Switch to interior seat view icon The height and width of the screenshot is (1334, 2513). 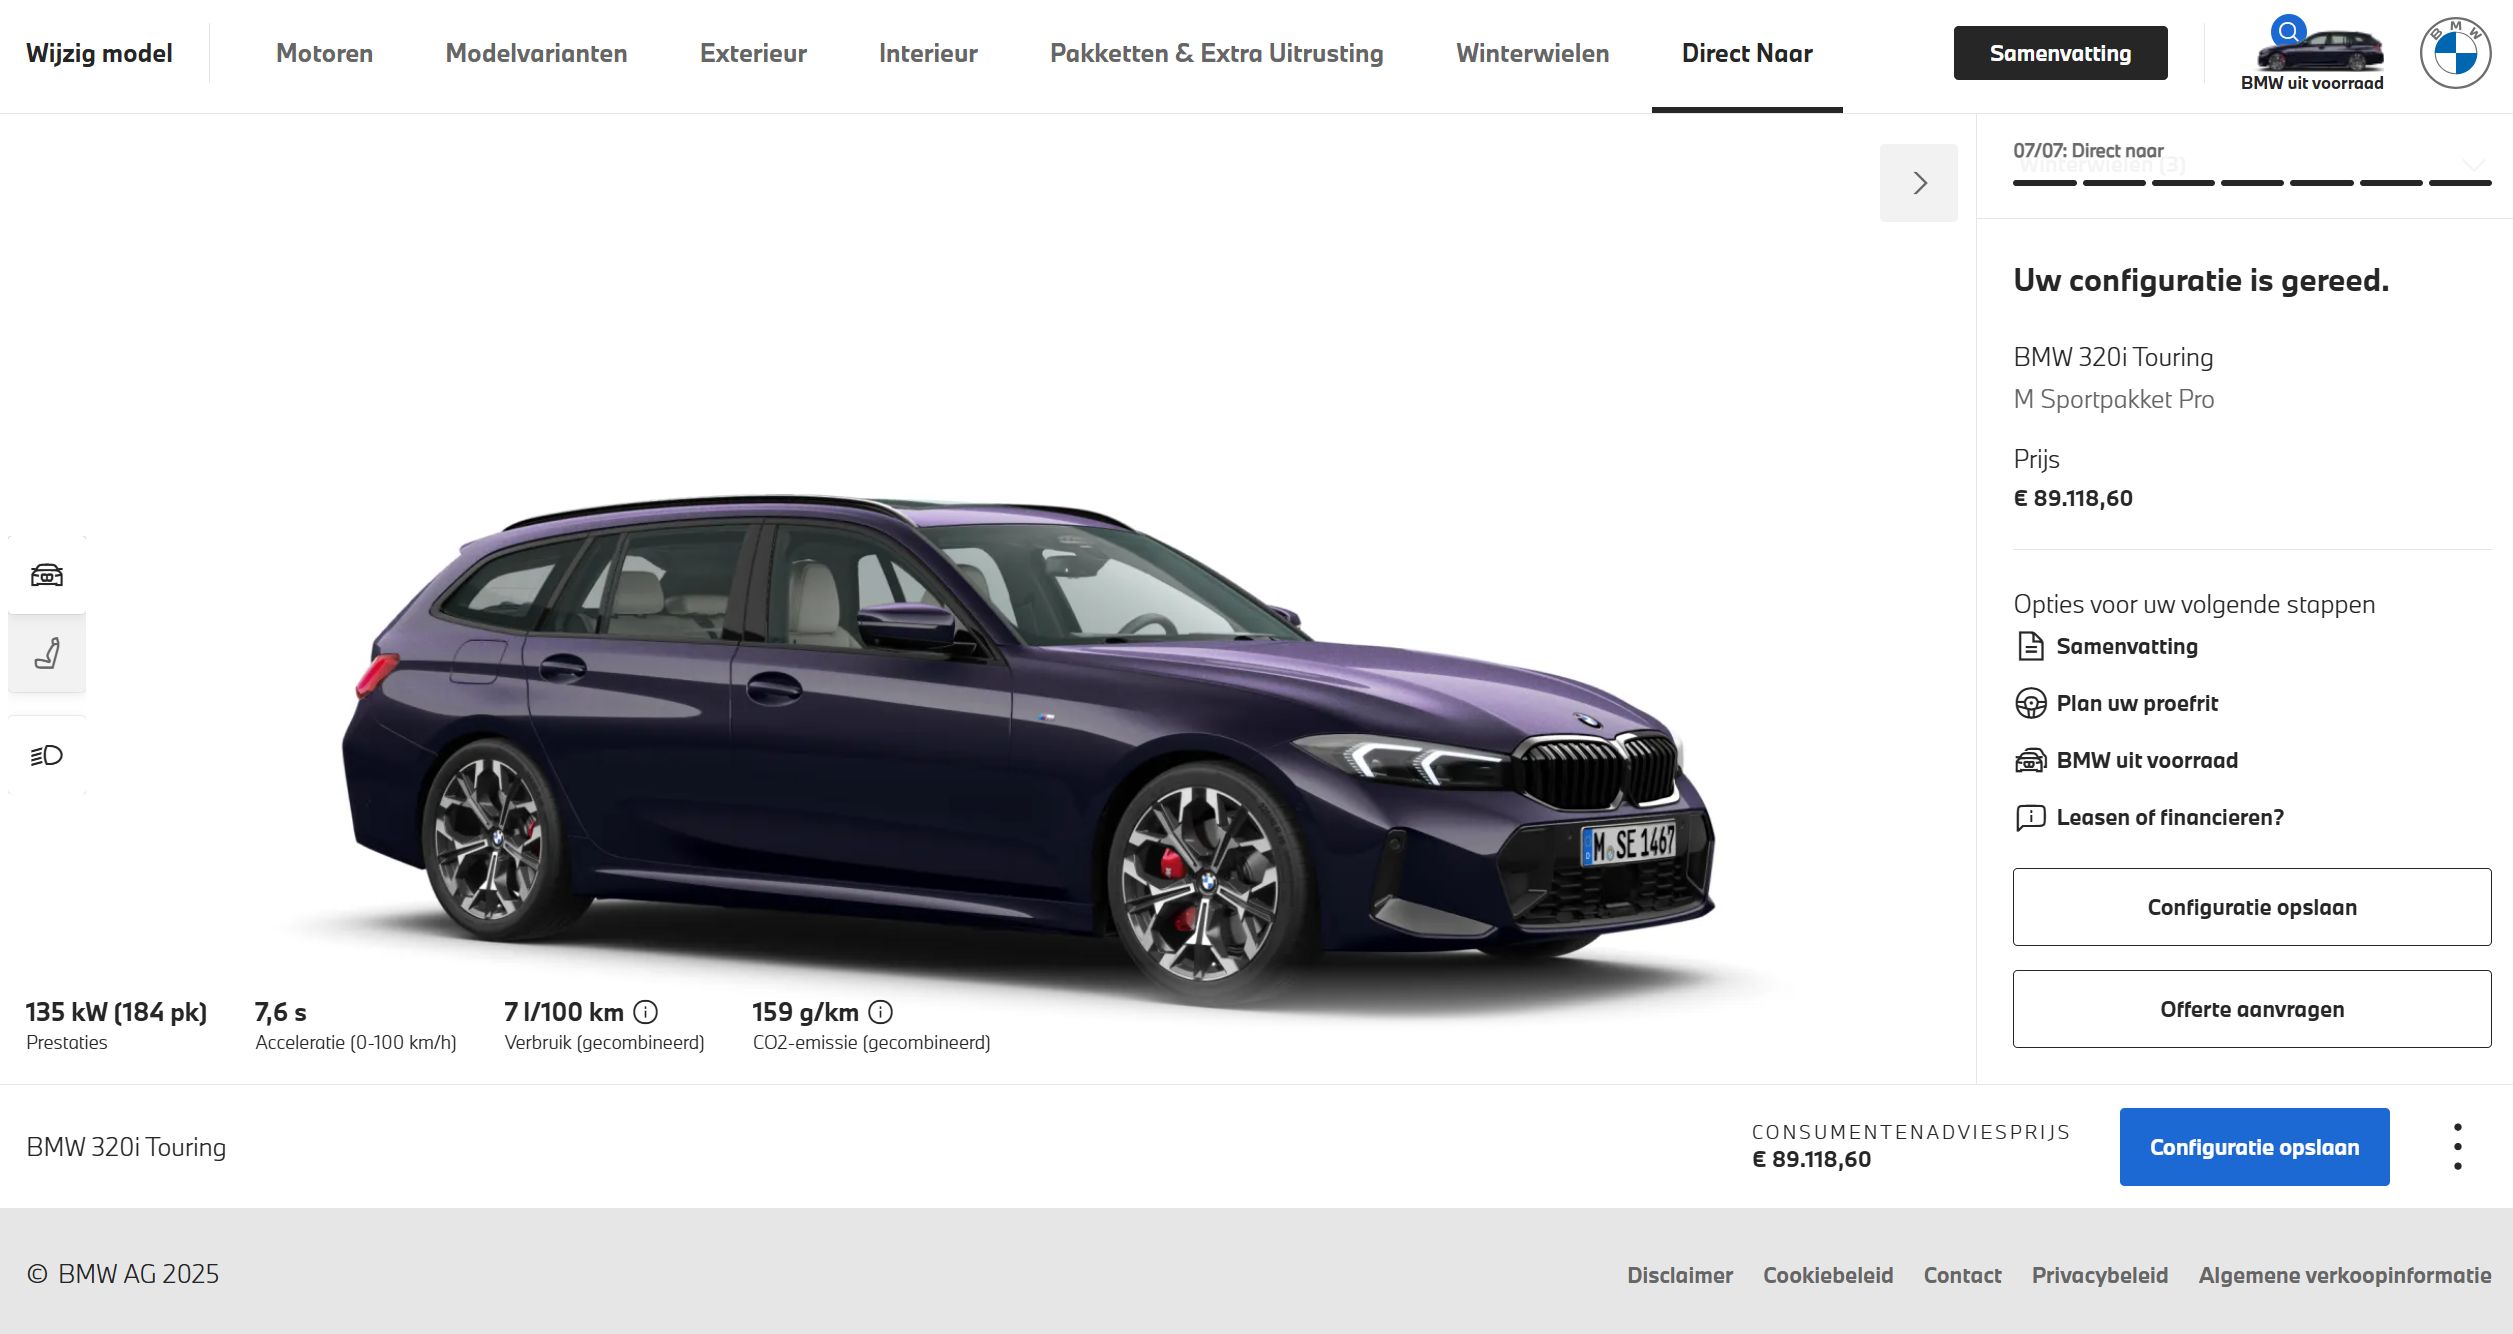coord(47,654)
